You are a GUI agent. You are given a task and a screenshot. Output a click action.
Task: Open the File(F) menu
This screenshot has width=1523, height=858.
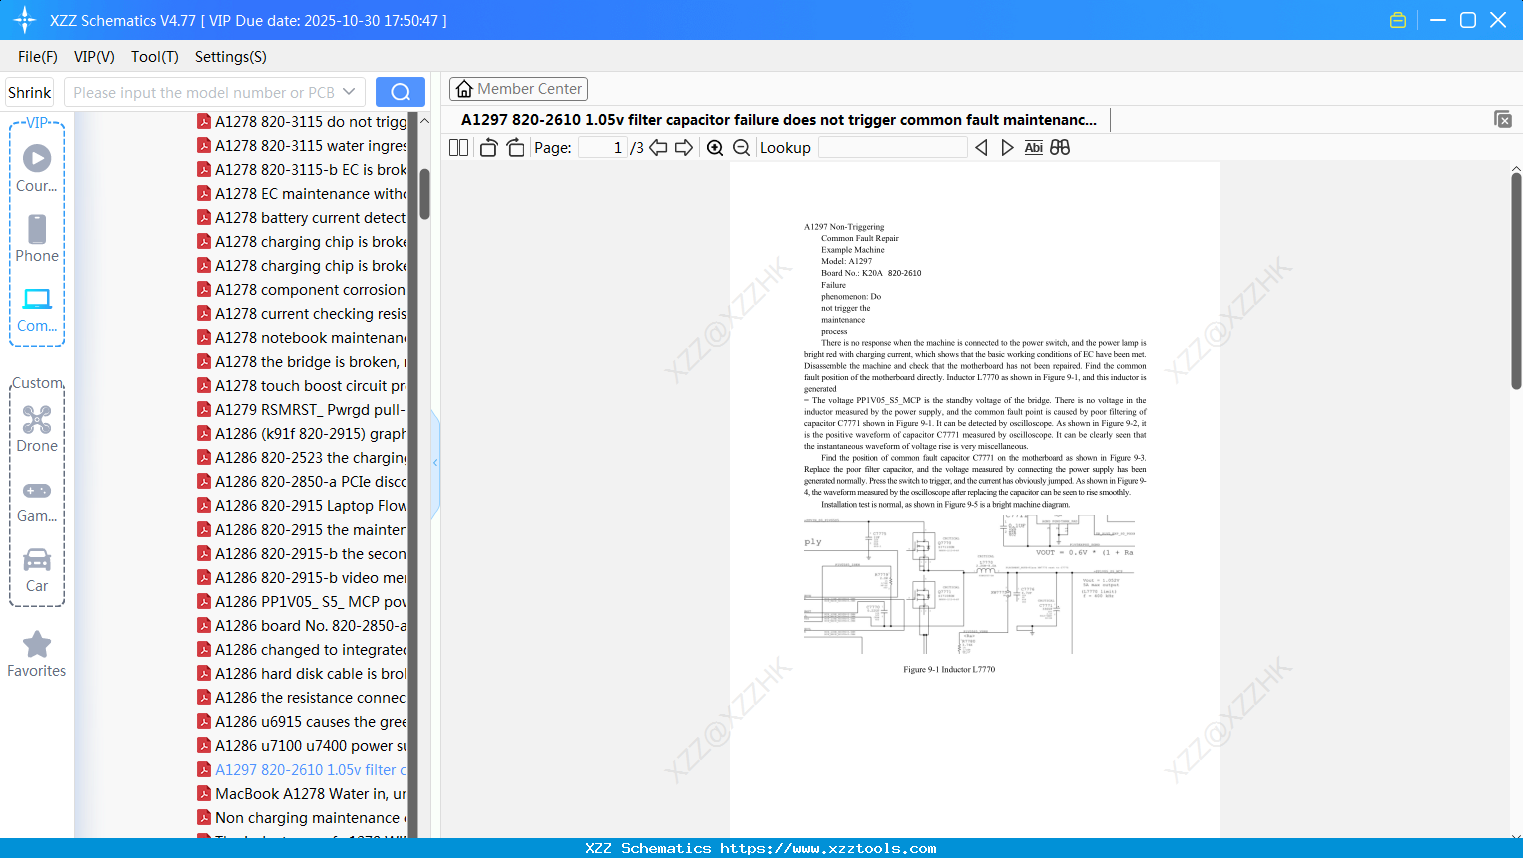coord(38,57)
